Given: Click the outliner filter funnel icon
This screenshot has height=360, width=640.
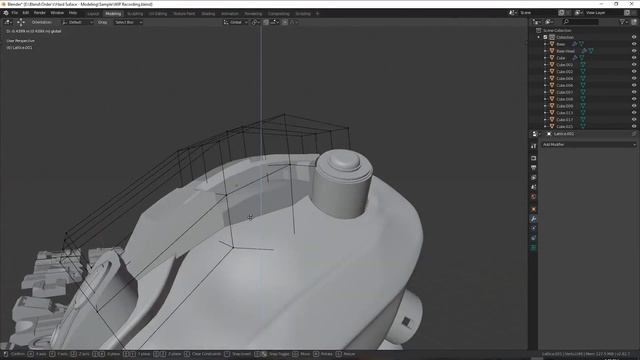Looking at the screenshot, I should click(622, 22).
